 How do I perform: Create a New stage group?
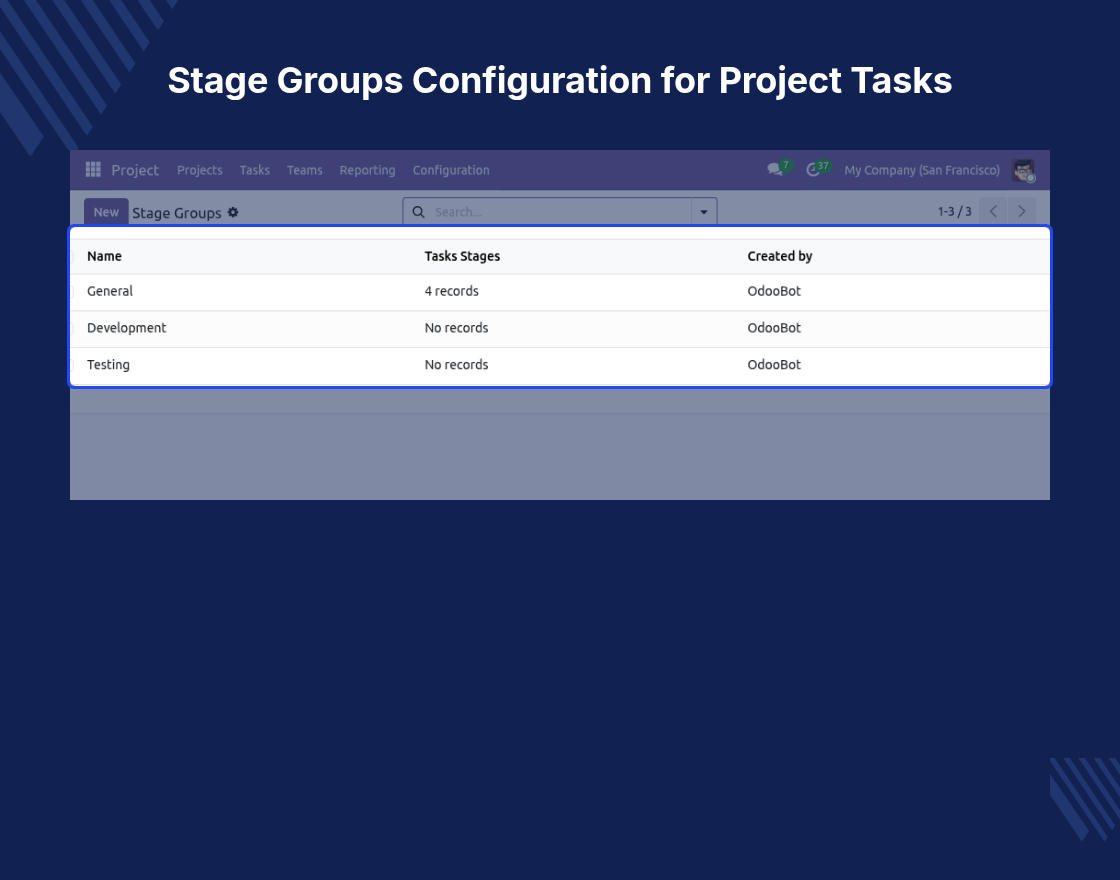click(x=106, y=212)
